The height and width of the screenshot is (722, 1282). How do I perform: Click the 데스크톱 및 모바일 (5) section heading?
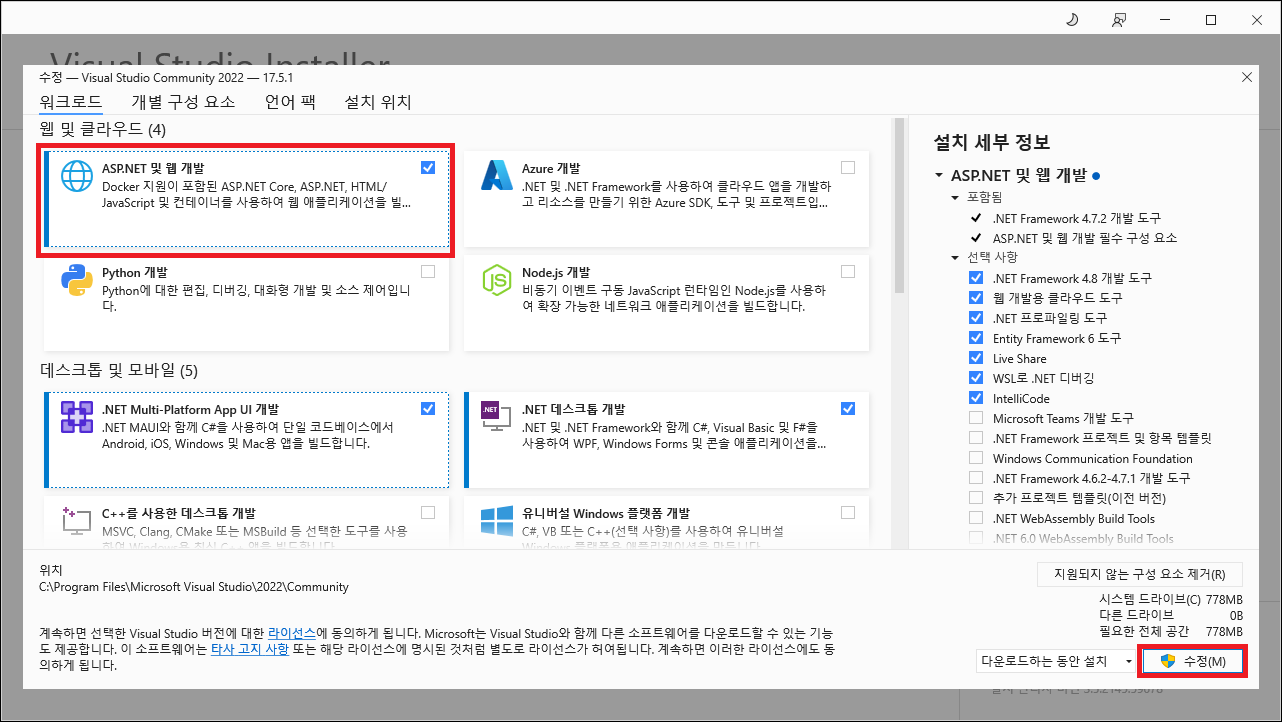(x=119, y=370)
